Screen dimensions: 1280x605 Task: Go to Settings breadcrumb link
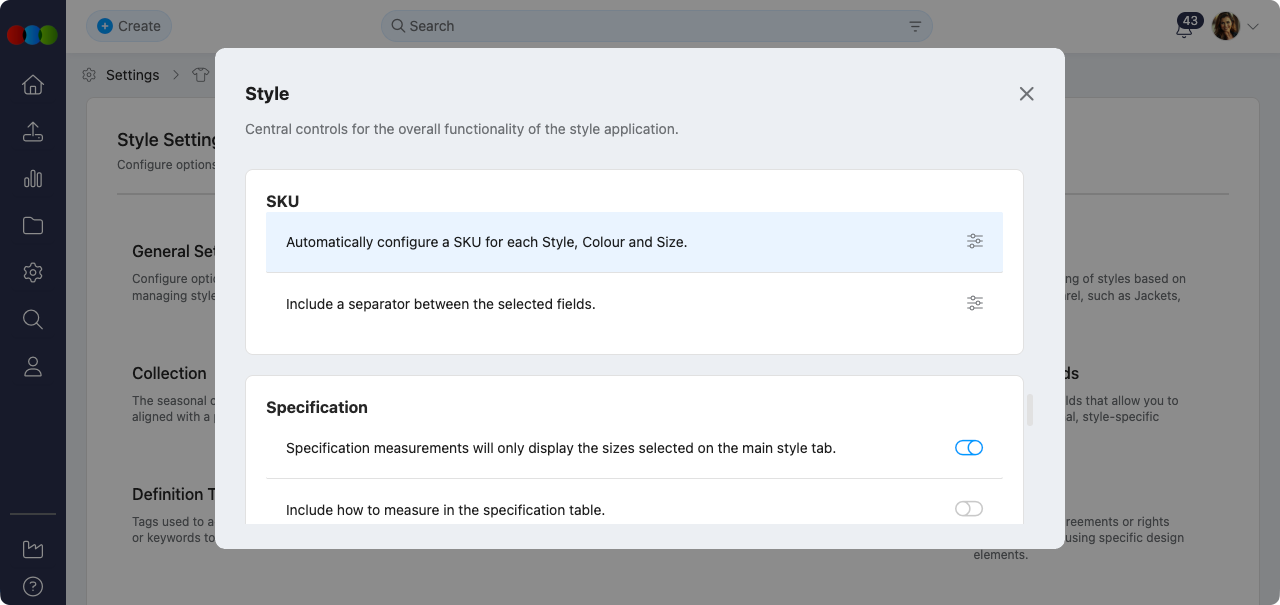[x=132, y=75]
